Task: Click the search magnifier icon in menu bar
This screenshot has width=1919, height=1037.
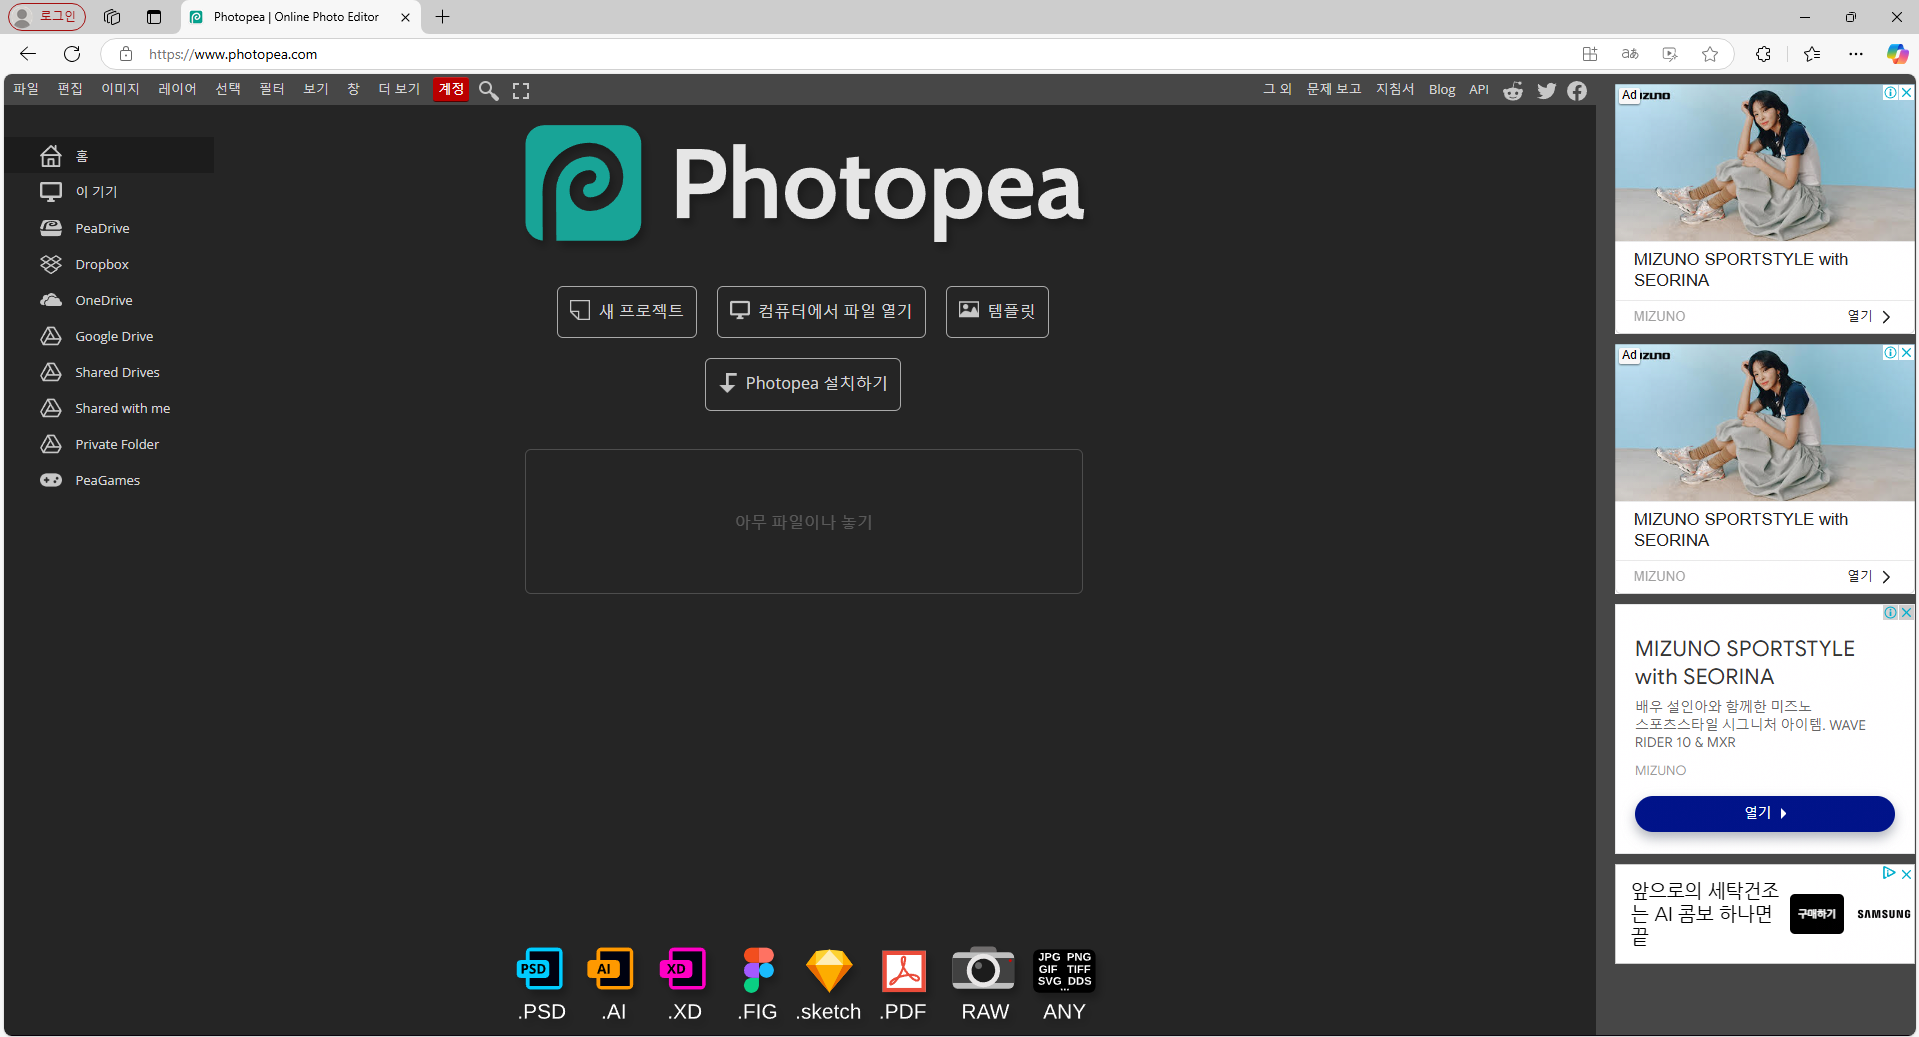Action: [488, 90]
